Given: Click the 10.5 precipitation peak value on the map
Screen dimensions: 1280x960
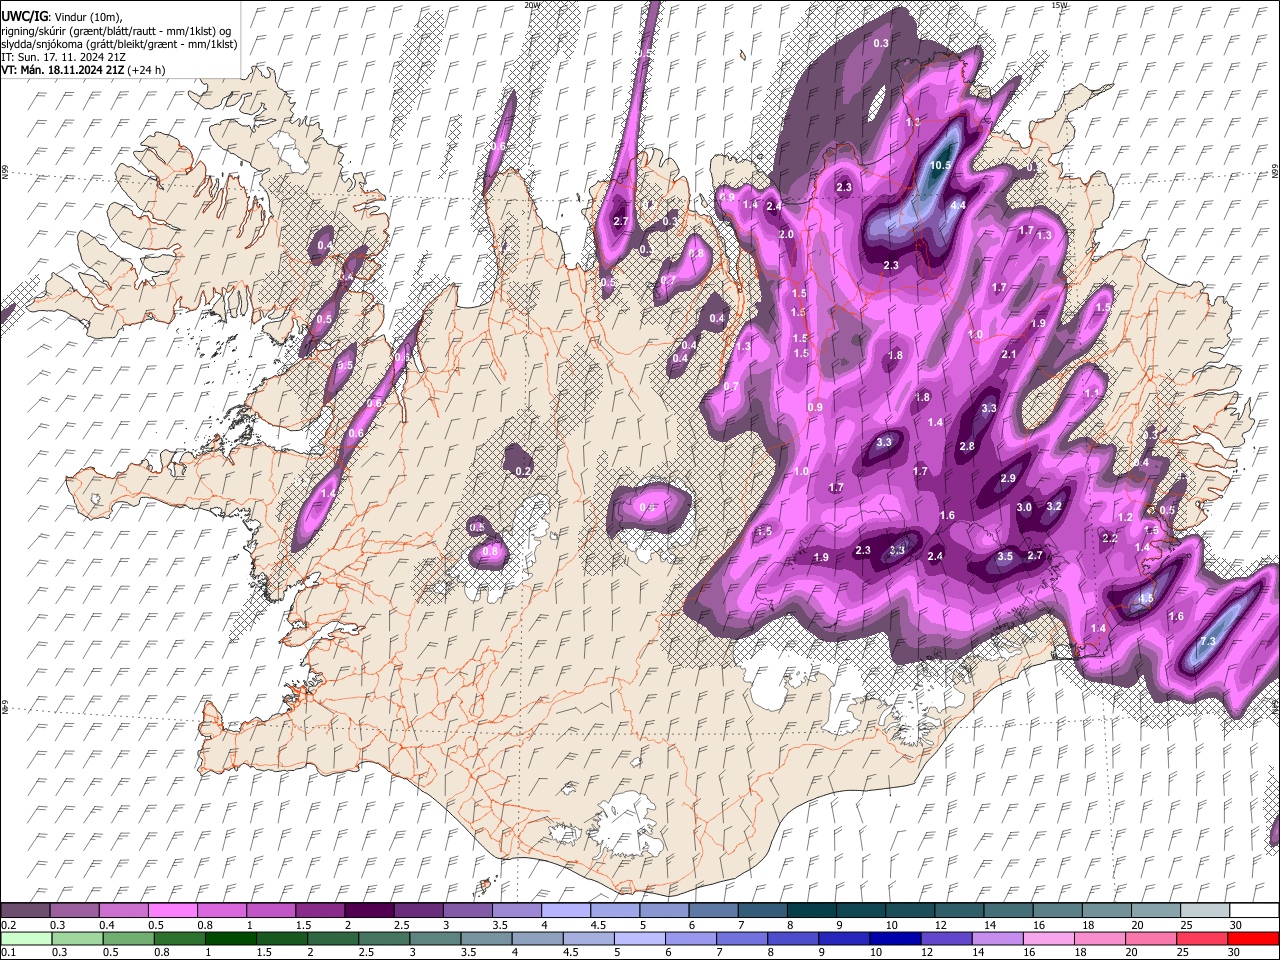Looking at the screenshot, I should click(x=940, y=166).
